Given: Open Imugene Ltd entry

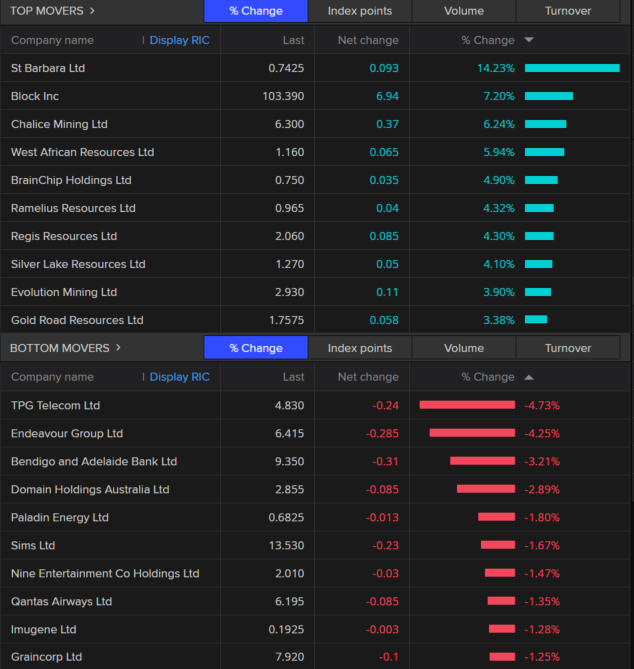Looking at the screenshot, I should [x=44, y=629].
